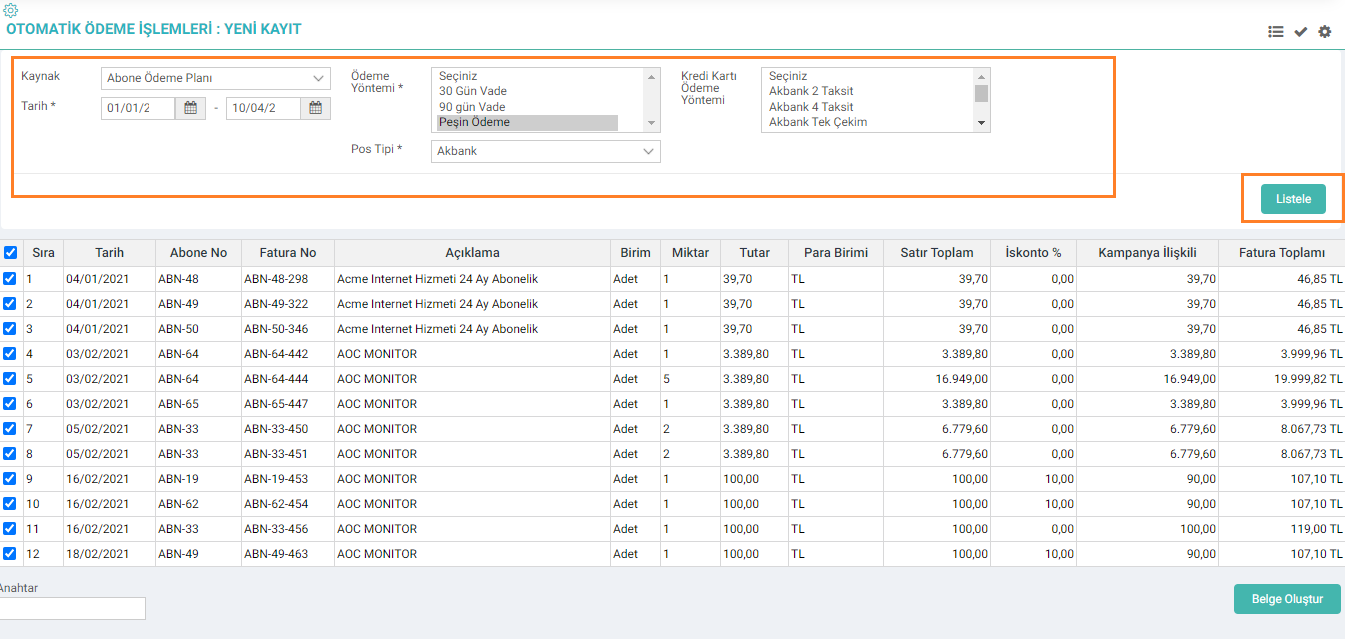Click the Satır Toplam column header

937,253
